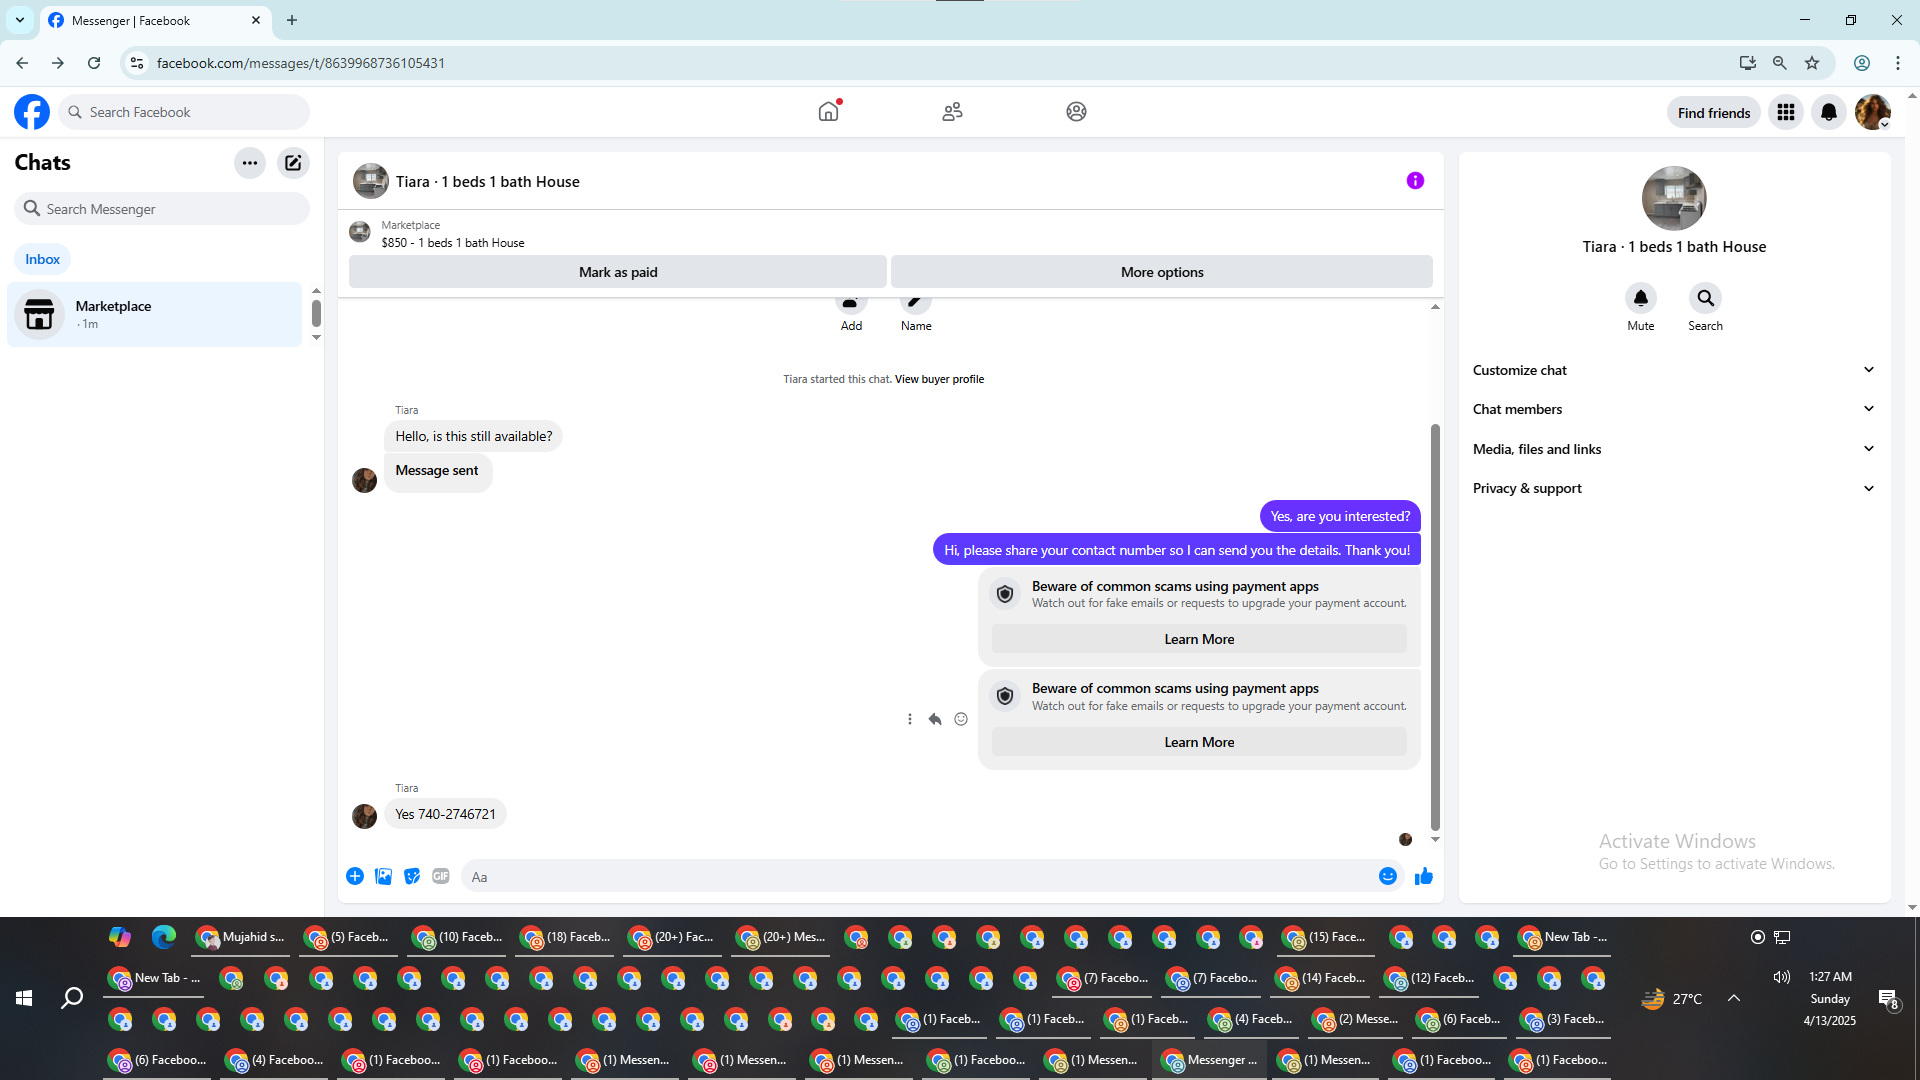1920x1080 pixels.
Task: Open emoji picker in message box
Action: click(x=1388, y=876)
